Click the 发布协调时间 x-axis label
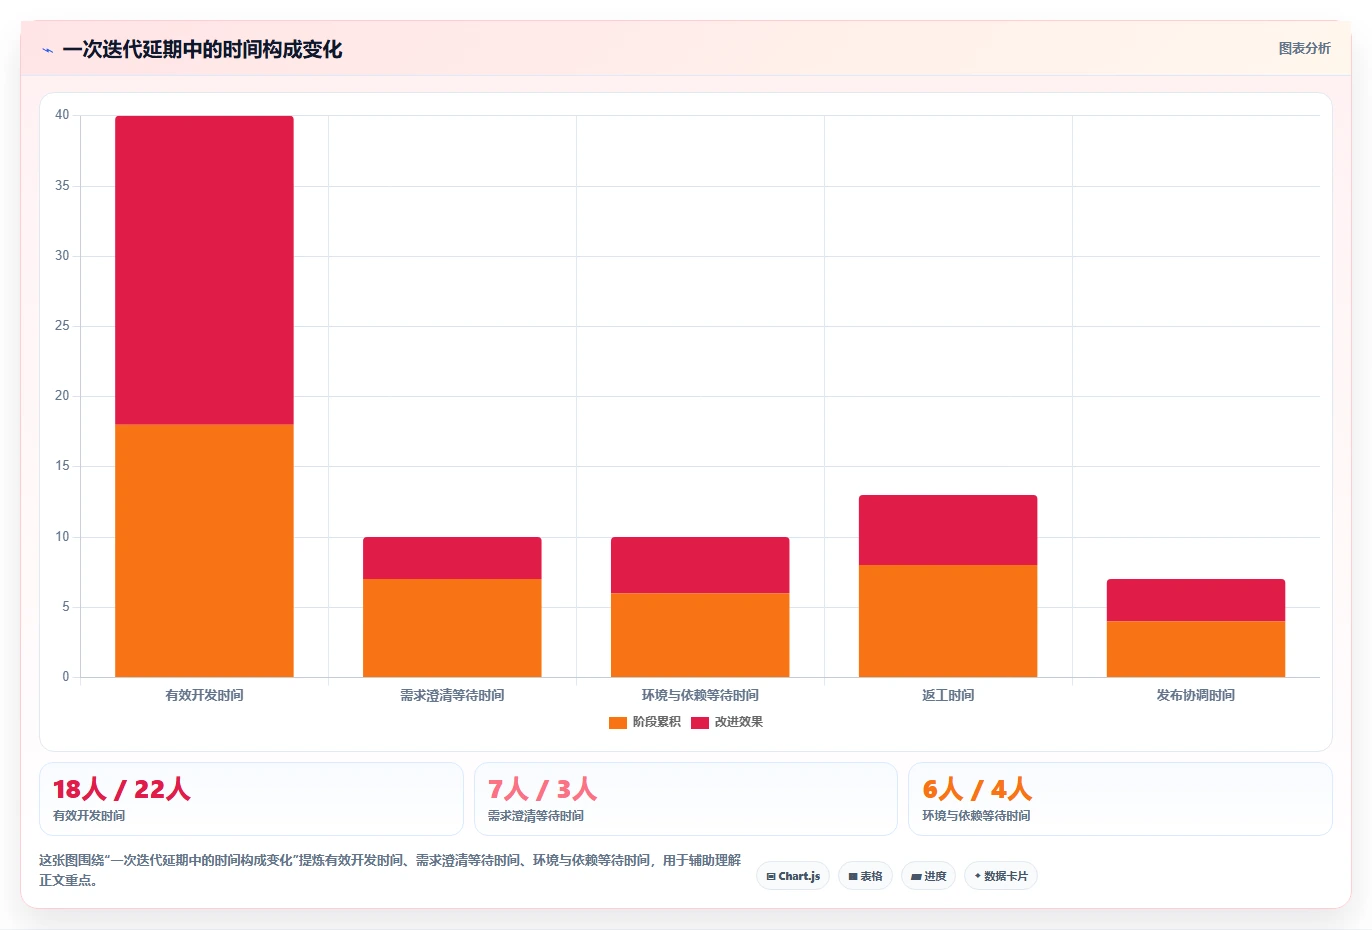Viewport: 1372px width, 930px height. 1196,695
